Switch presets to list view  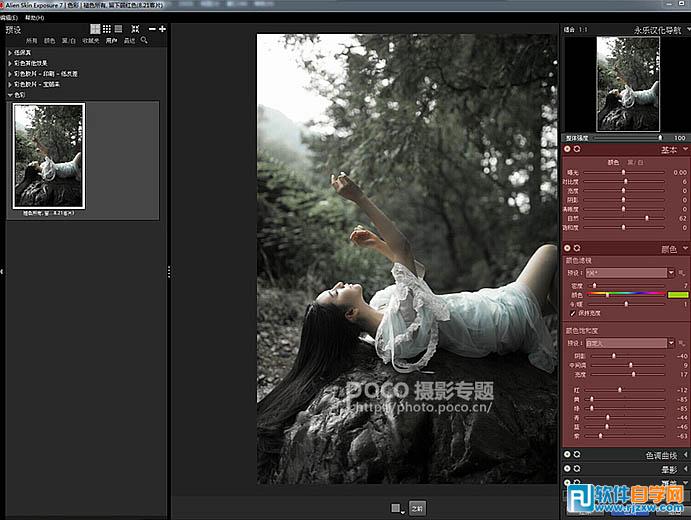pyautogui.click(x=118, y=29)
